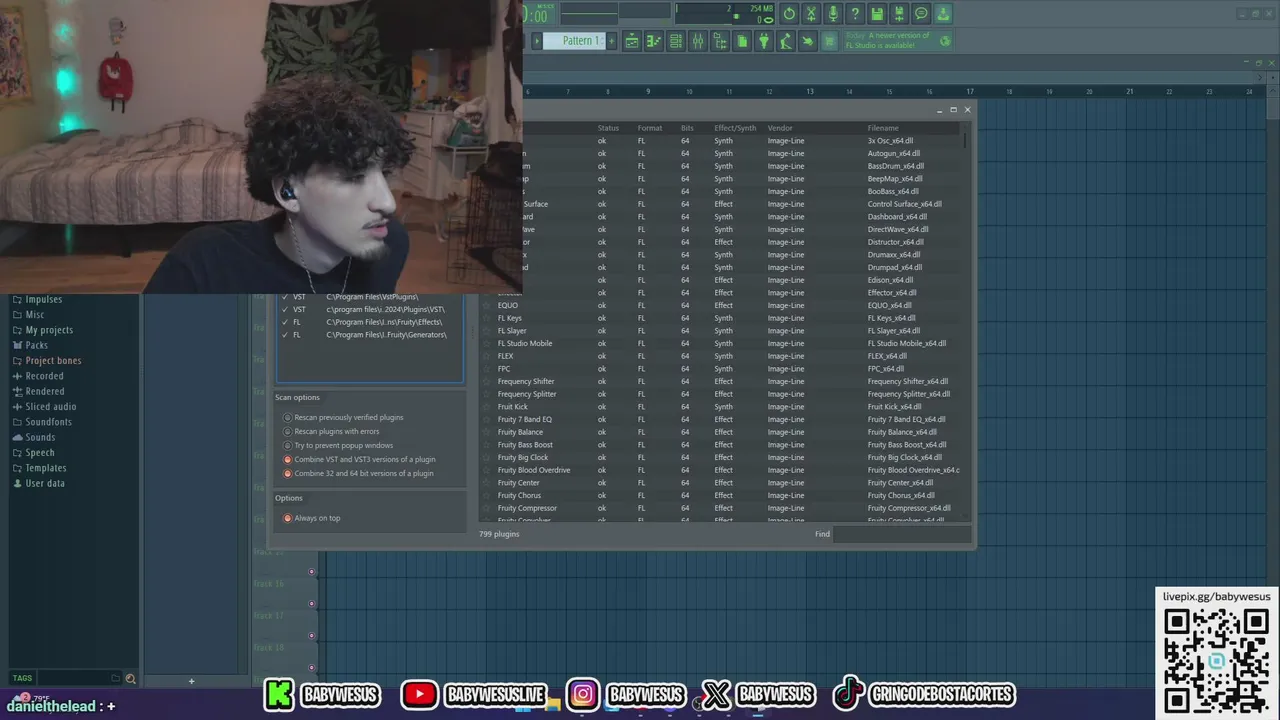Expand My projects folder in browser
Image resolution: width=1280 pixels, height=720 pixels.
click(x=42, y=330)
